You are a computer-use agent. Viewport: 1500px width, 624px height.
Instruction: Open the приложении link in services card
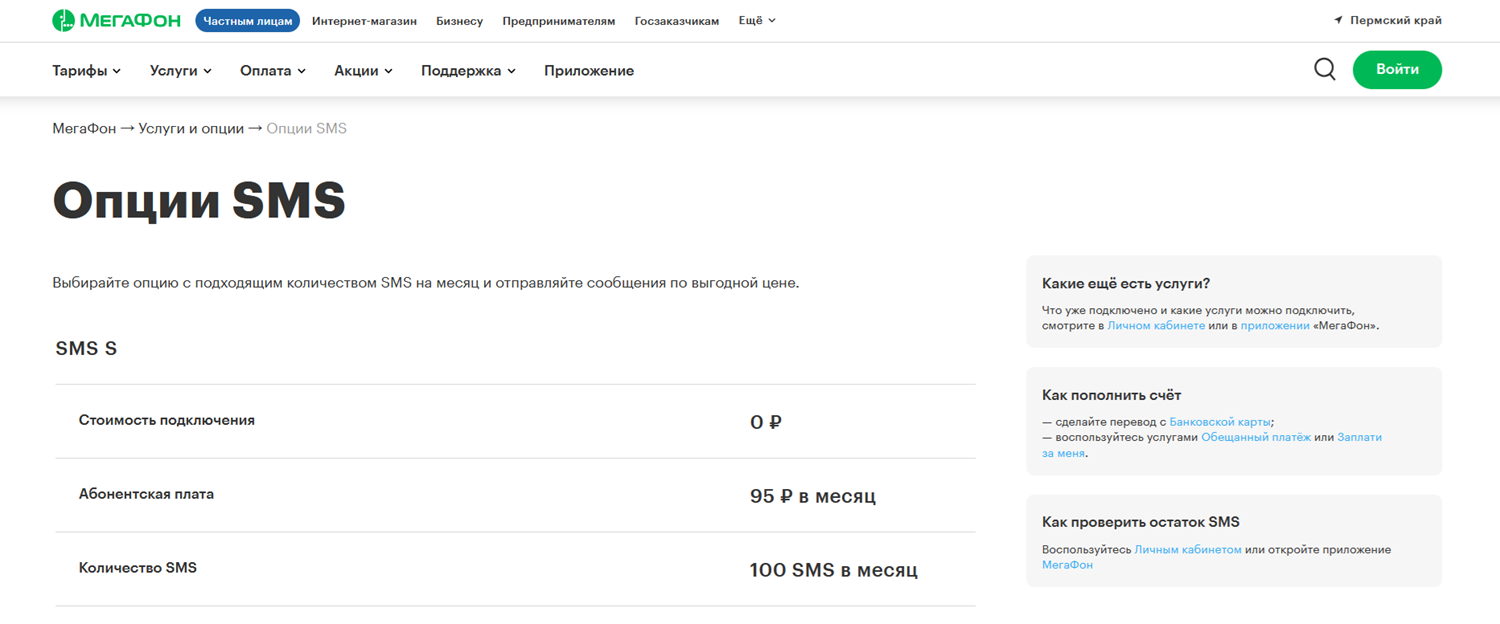click(1275, 326)
